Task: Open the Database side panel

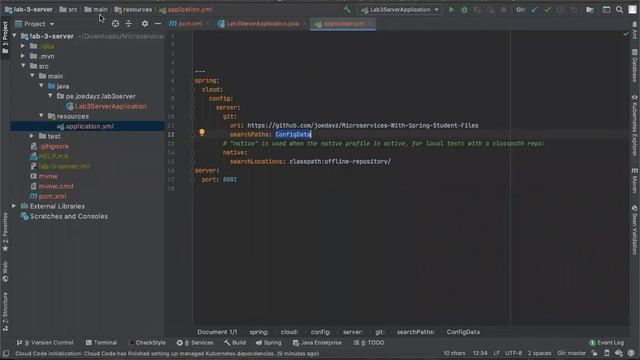Action: coord(635,65)
